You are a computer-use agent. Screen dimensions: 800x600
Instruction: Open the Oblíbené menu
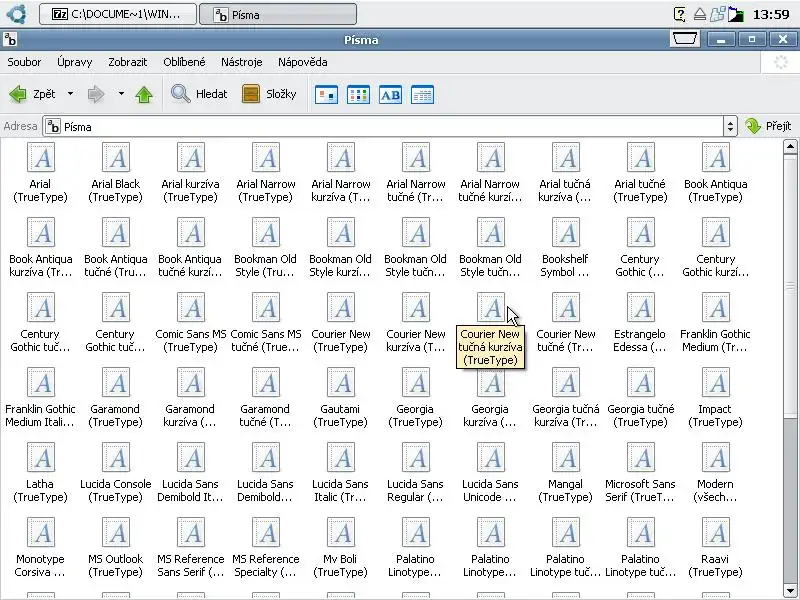184,62
